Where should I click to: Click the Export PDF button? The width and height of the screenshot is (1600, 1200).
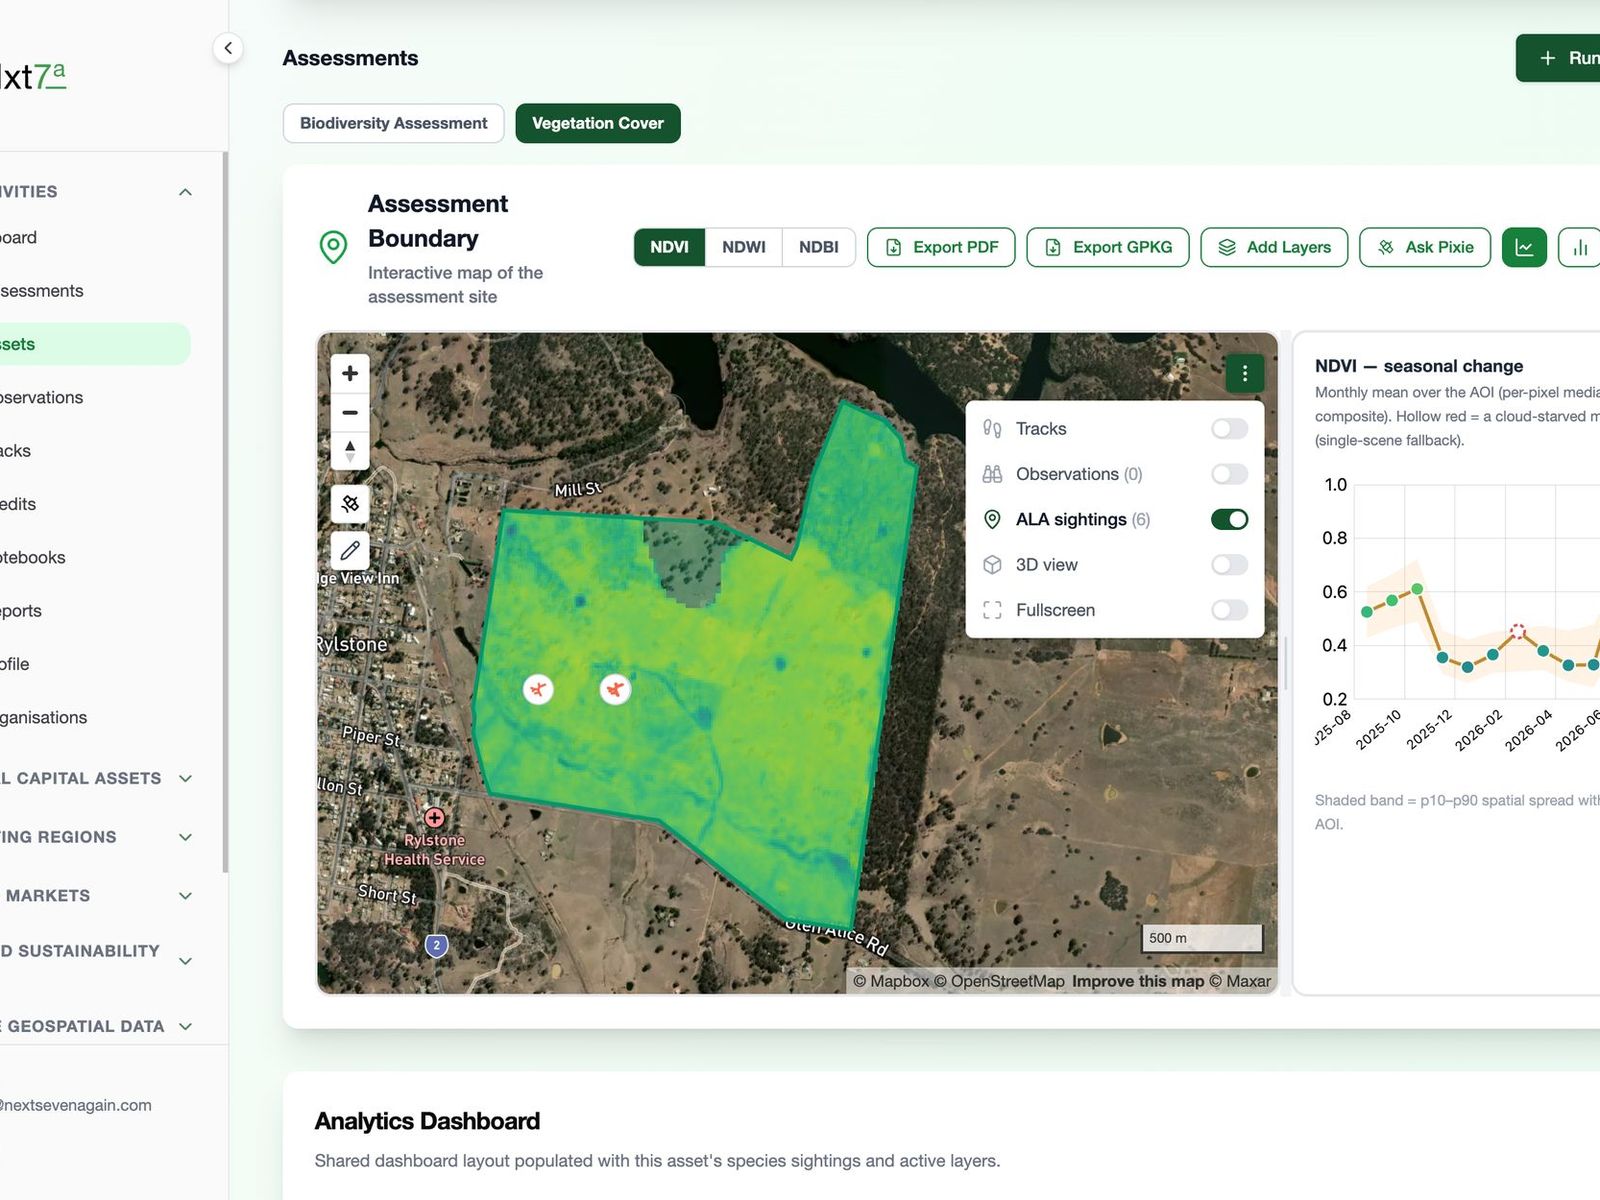(x=941, y=247)
